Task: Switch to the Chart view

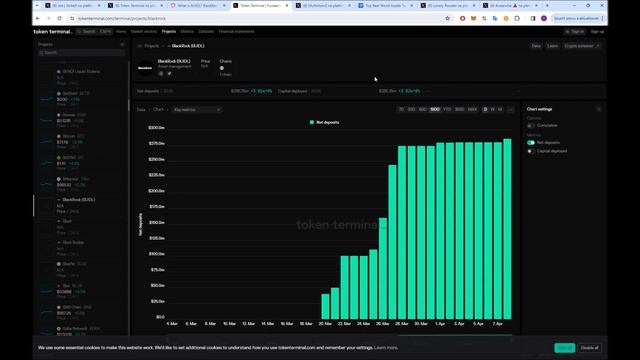Action: [158, 110]
